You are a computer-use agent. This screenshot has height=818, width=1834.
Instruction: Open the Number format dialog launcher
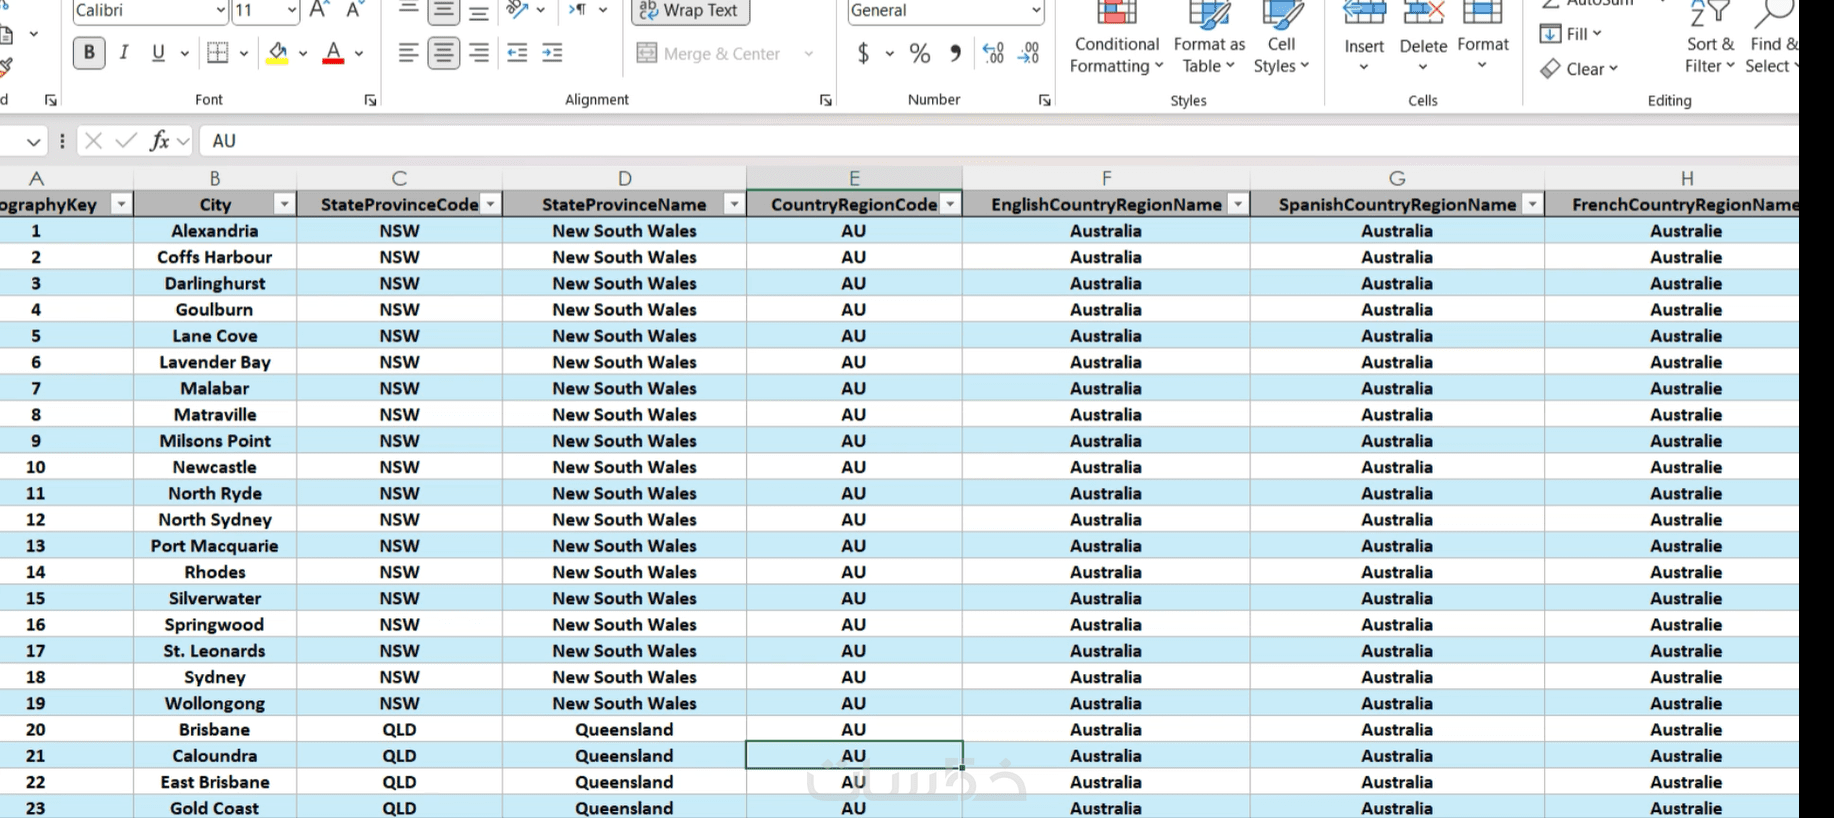(1045, 100)
